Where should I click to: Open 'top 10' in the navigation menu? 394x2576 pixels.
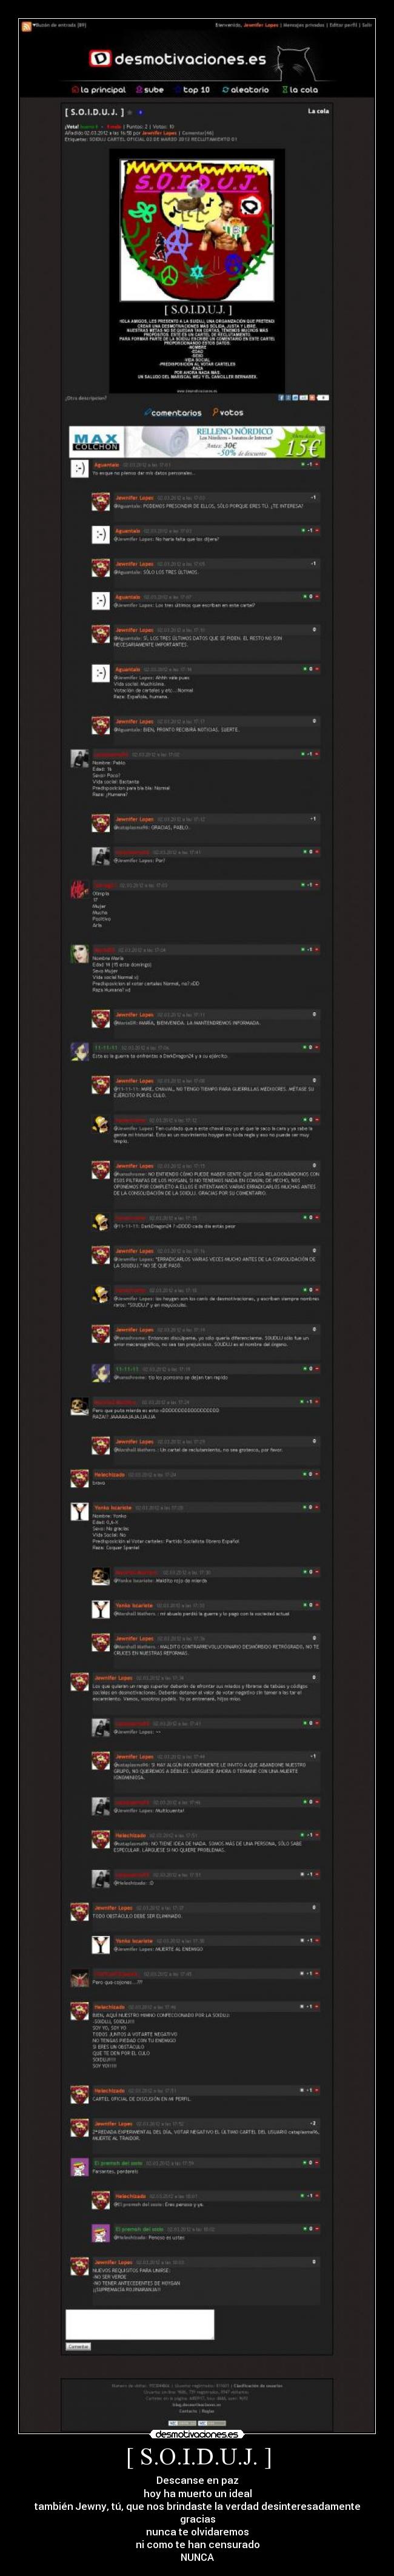pyautogui.click(x=192, y=90)
